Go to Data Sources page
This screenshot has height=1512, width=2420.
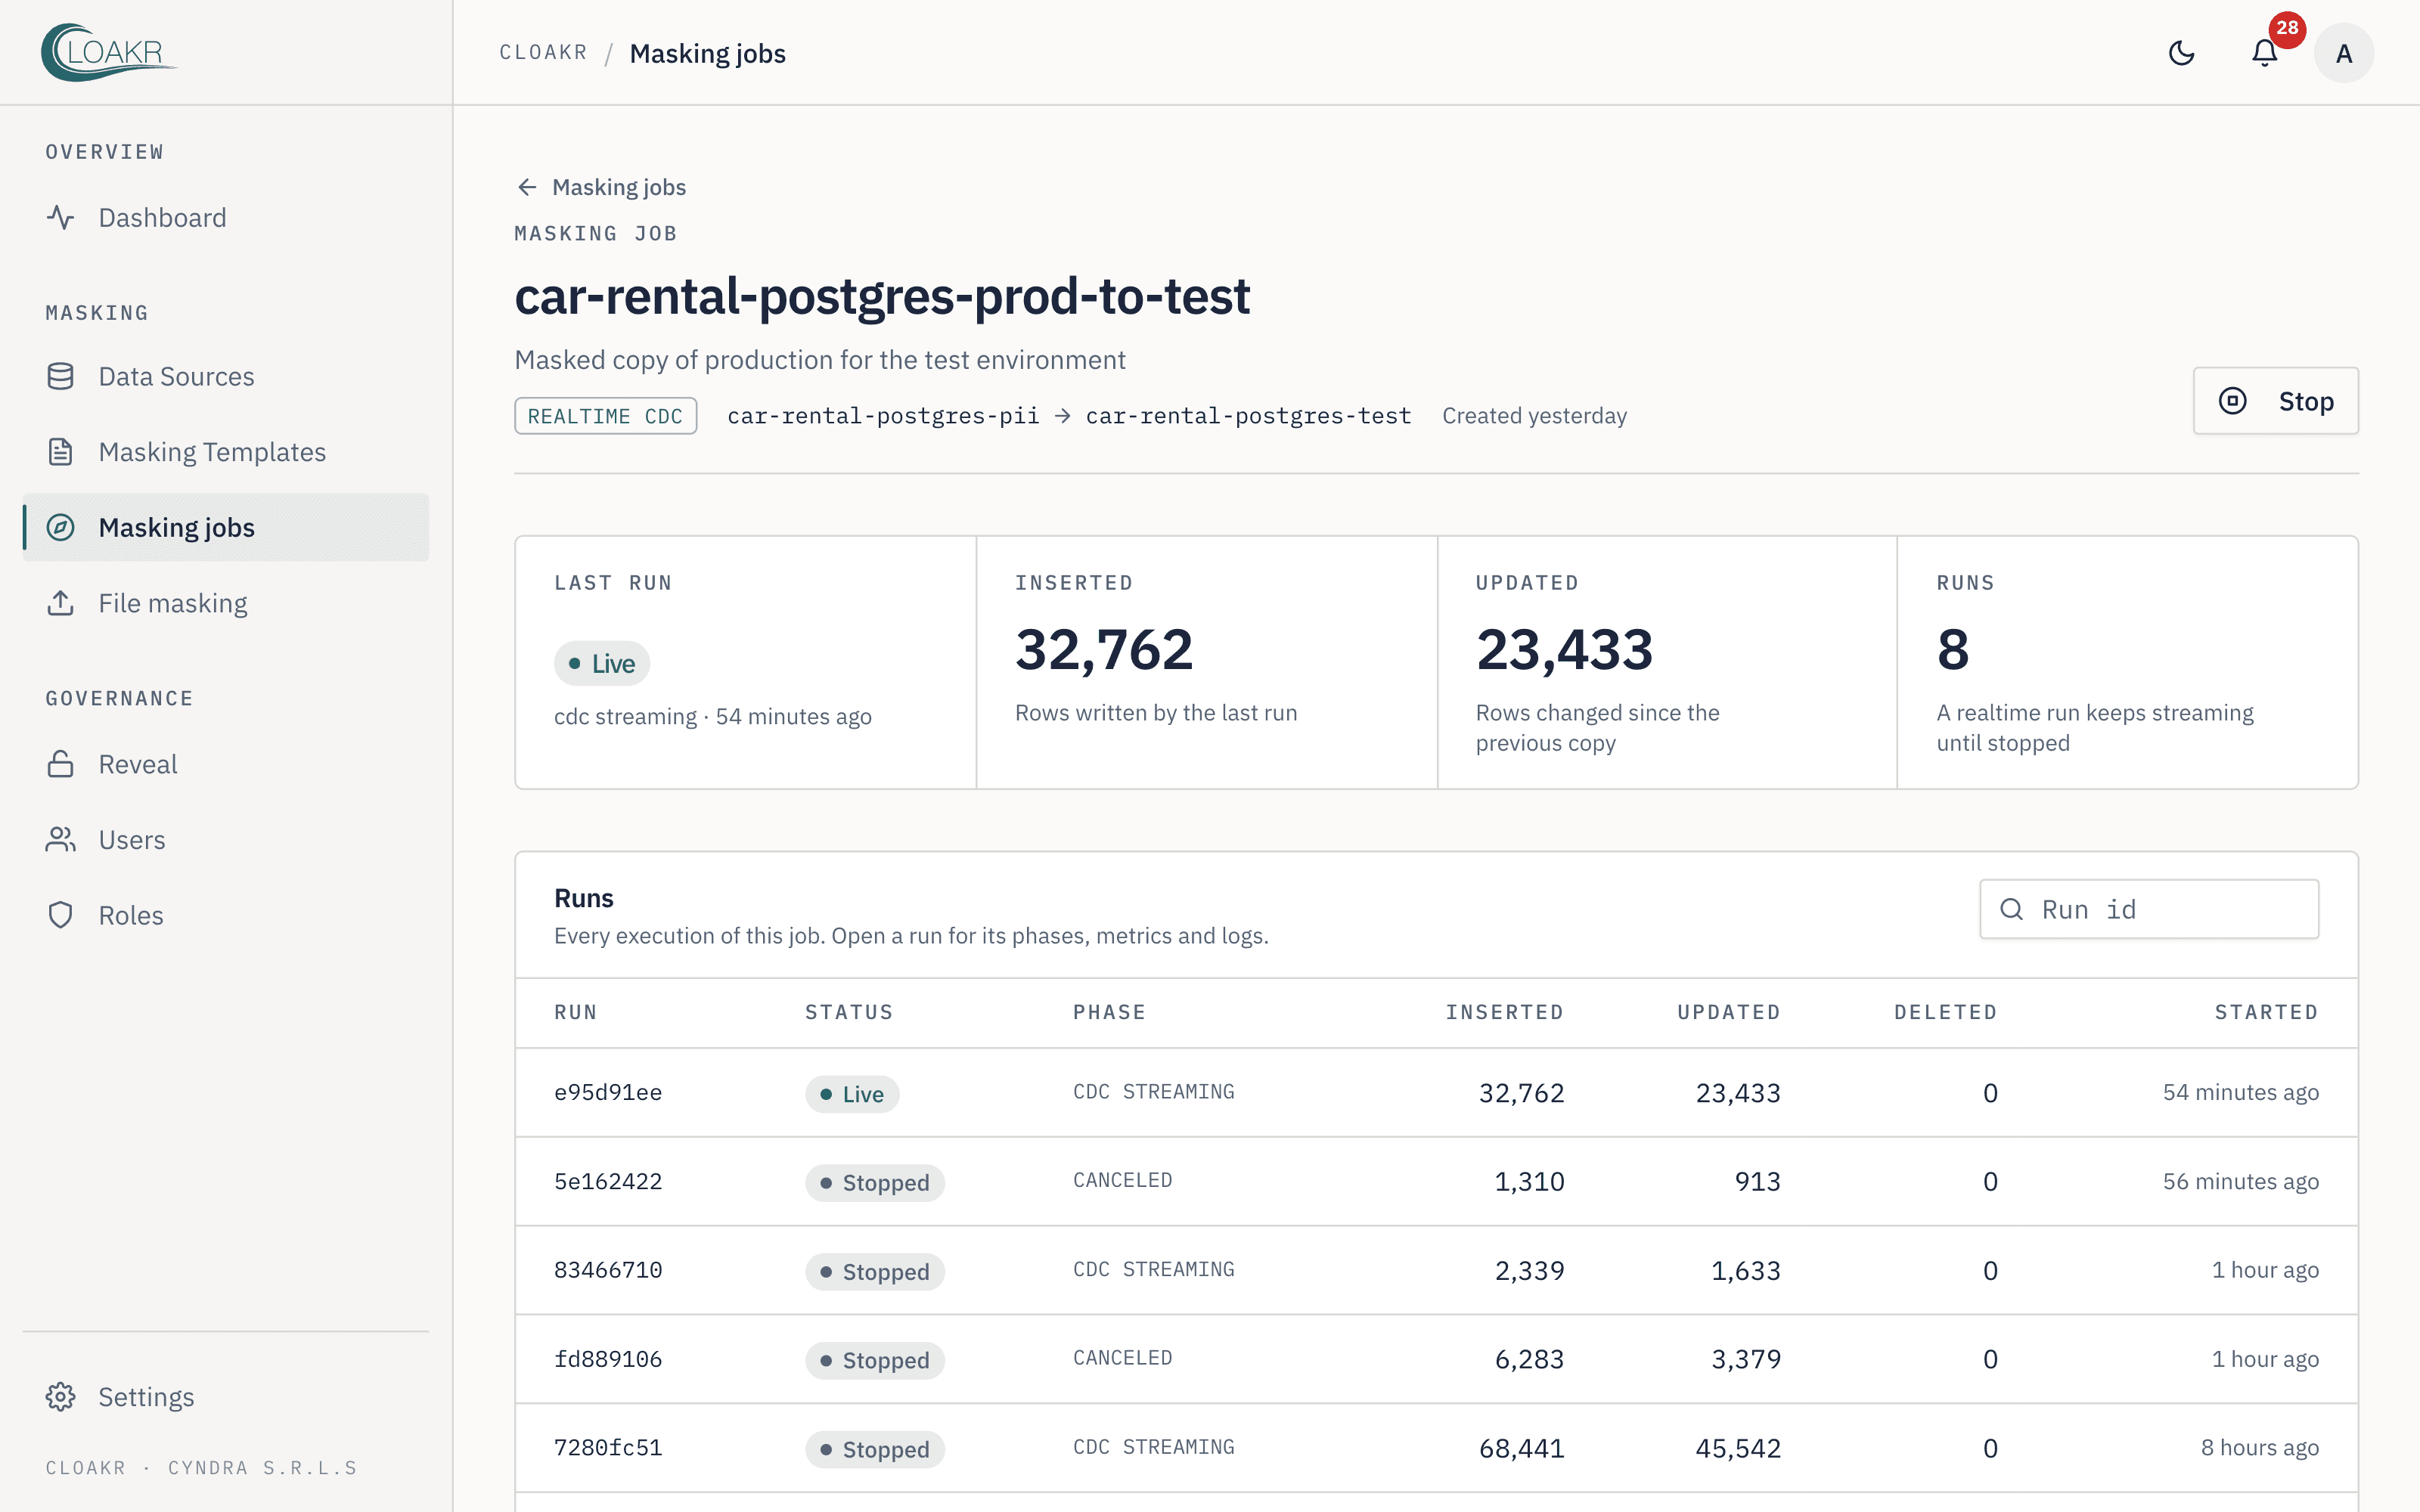tap(226, 376)
